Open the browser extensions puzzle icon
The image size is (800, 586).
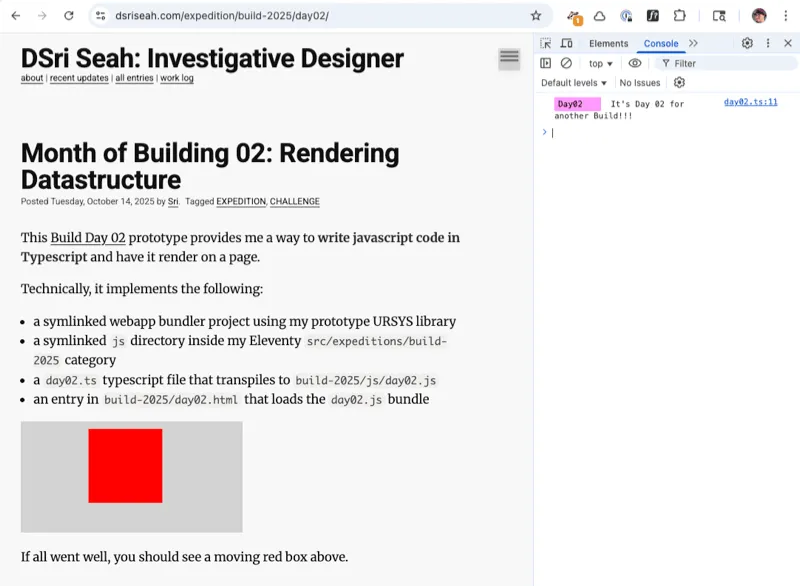tap(680, 16)
